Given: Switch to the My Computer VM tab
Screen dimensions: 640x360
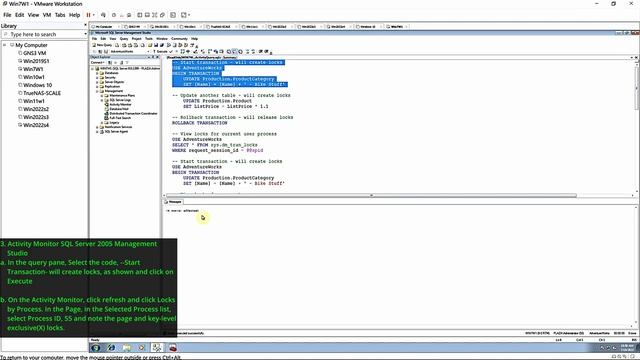Looking at the screenshot, I should point(104,27).
